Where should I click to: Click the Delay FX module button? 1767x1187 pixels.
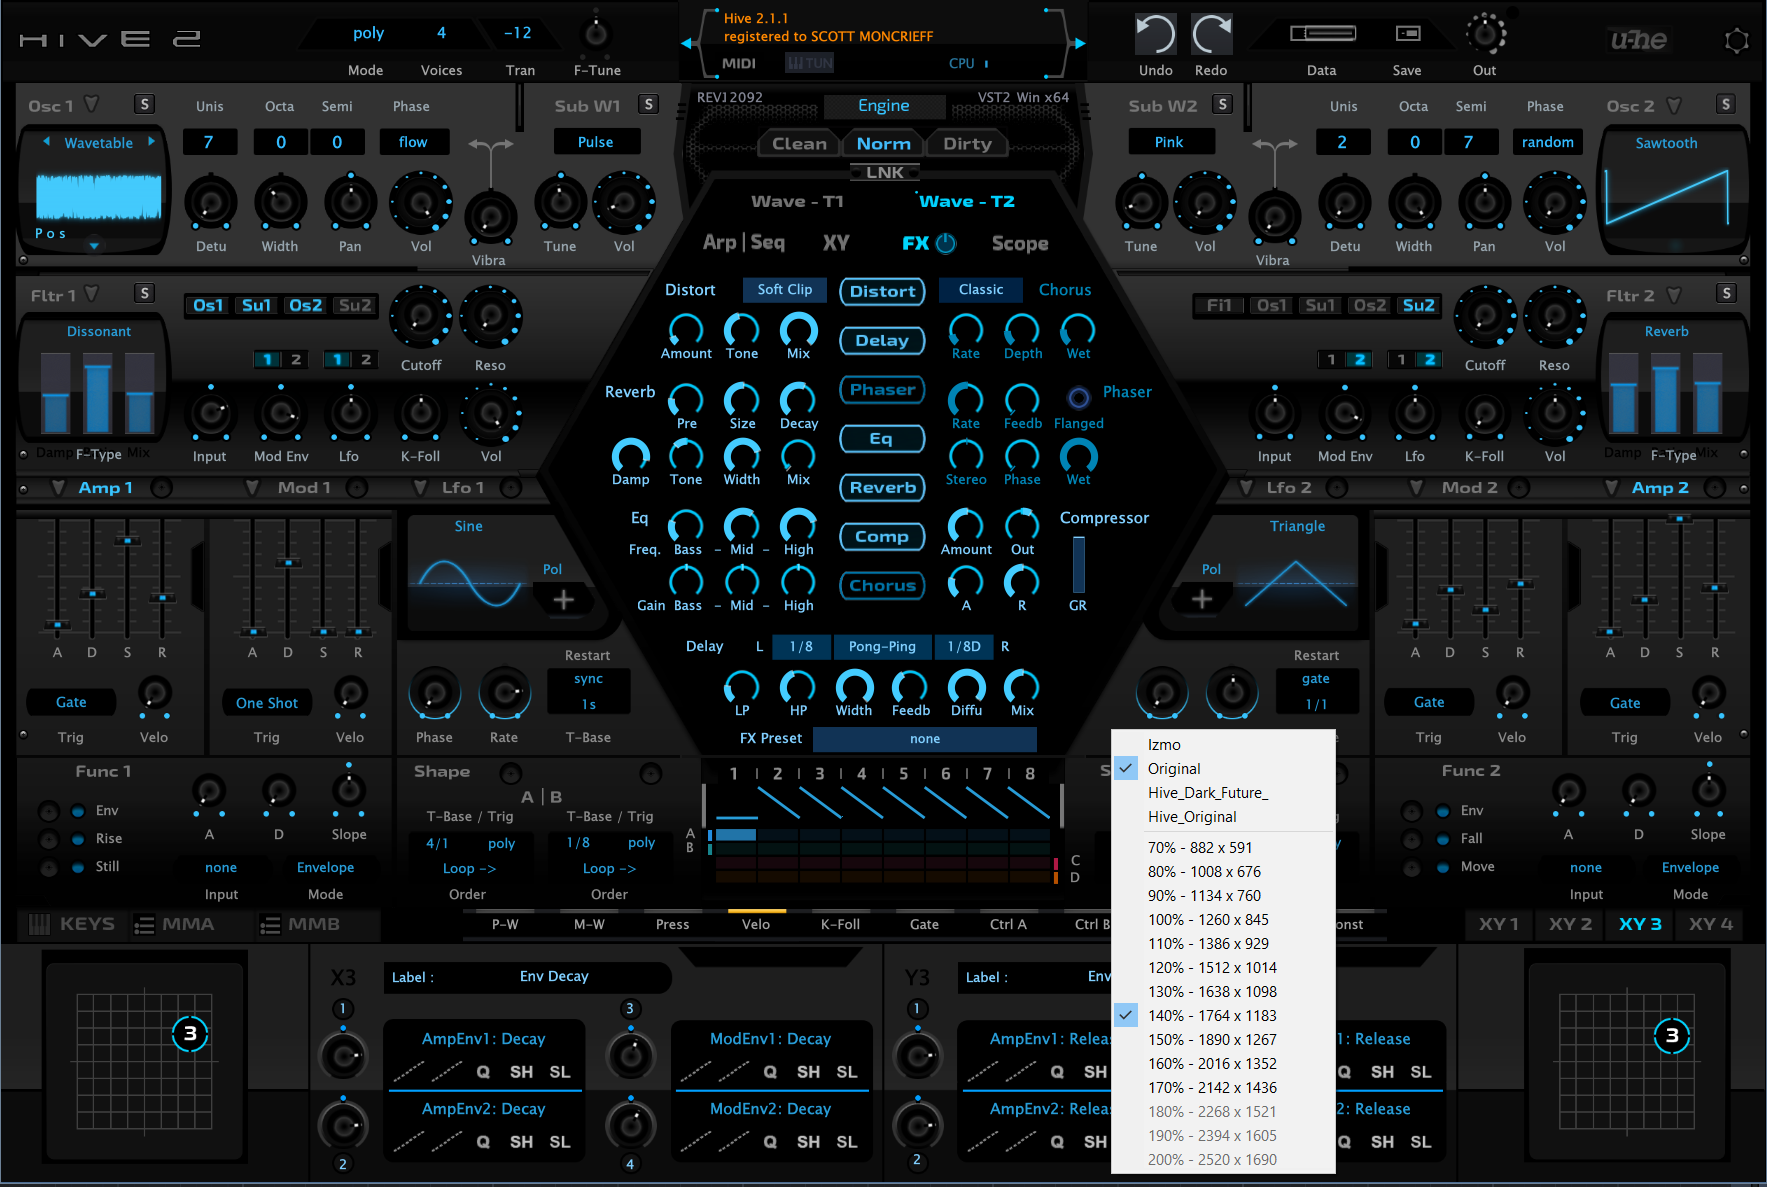[883, 341]
